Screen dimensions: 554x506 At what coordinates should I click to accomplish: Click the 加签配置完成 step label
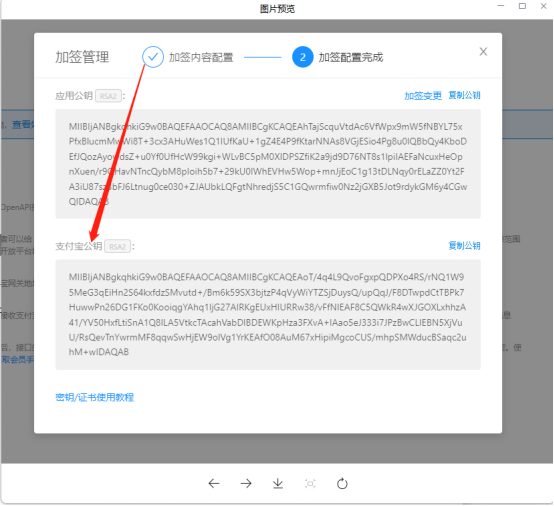(351, 57)
